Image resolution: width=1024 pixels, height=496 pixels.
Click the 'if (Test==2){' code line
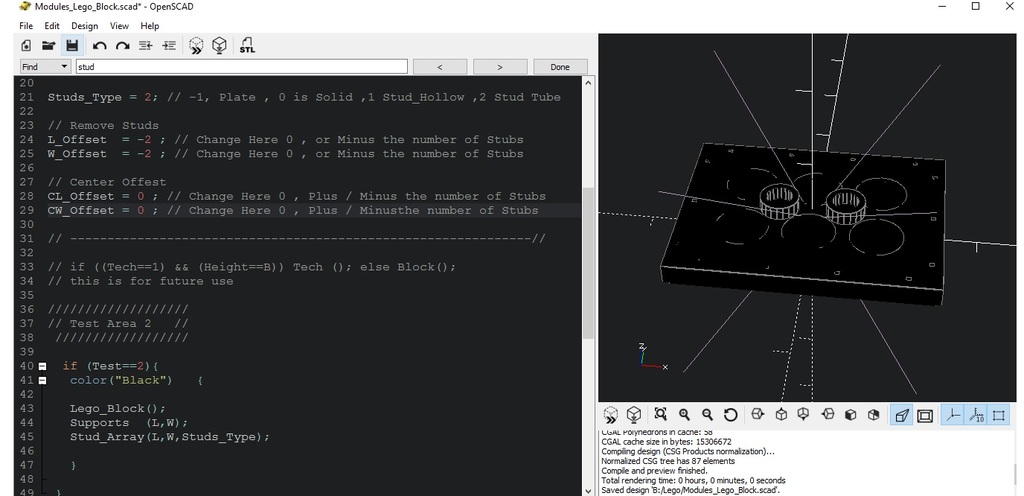click(x=110, y=366)
